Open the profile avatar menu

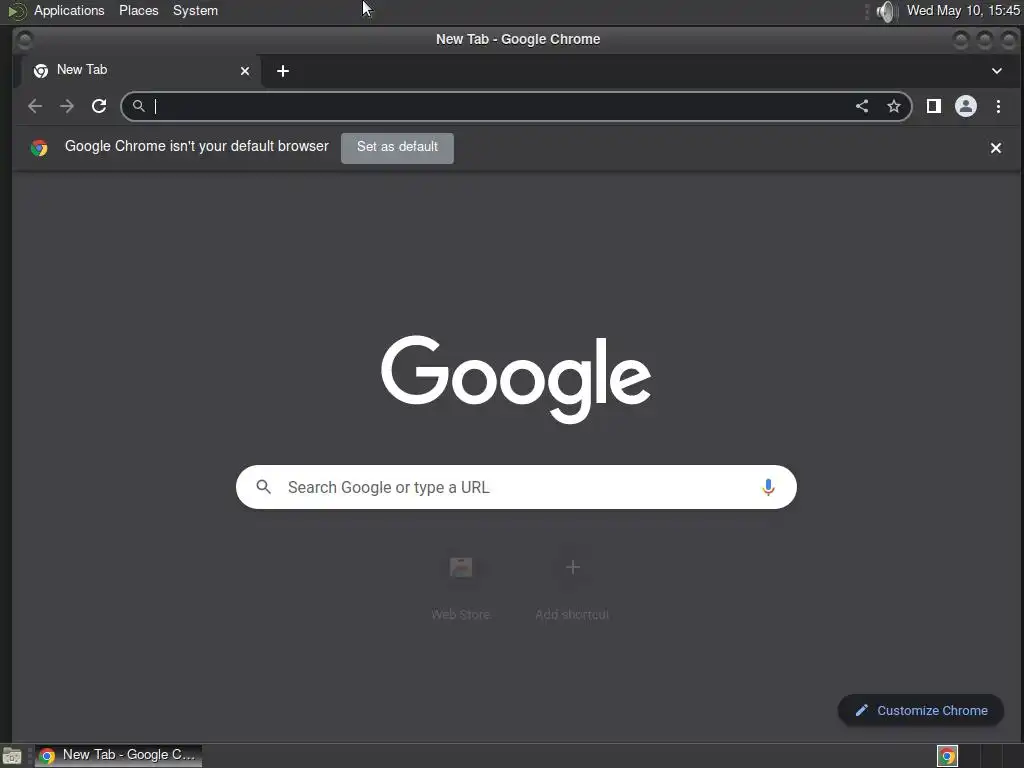(966, 106)
